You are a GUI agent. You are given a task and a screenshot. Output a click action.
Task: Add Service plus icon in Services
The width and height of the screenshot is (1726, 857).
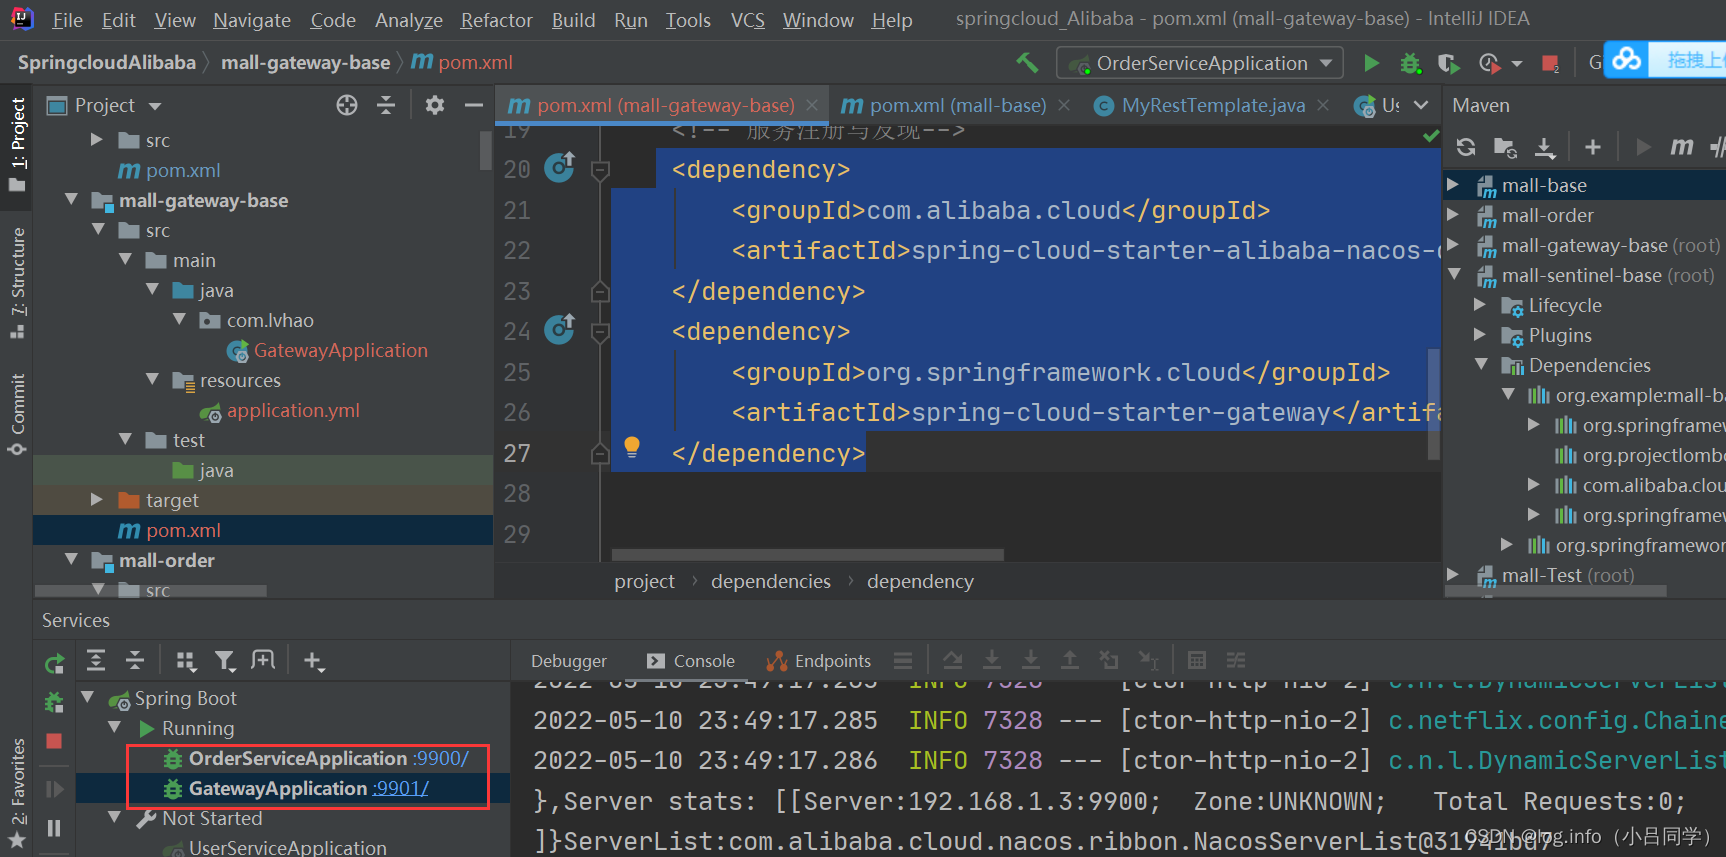pyautogui.click(x=313, y=661)
